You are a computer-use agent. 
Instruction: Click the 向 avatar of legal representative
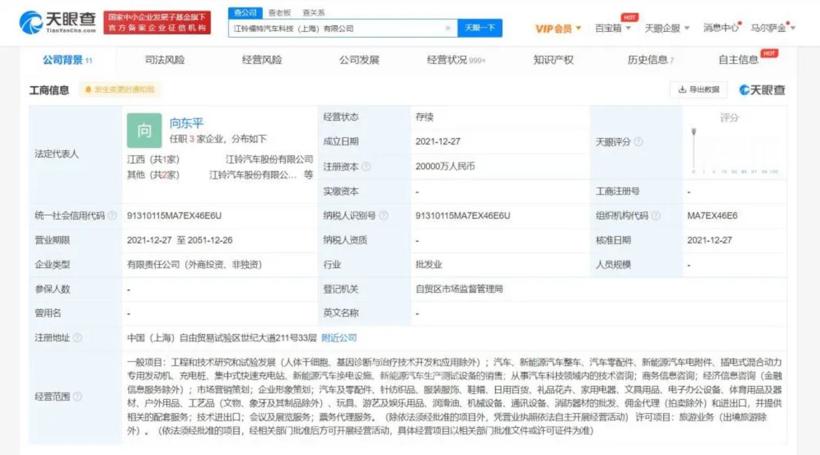coord(144,130)
